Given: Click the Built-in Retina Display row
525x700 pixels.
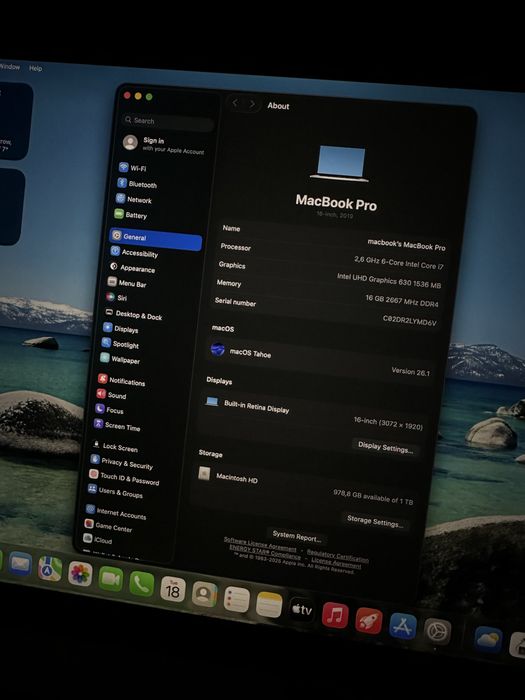Looking at the screenshot, I should [312, 413].
